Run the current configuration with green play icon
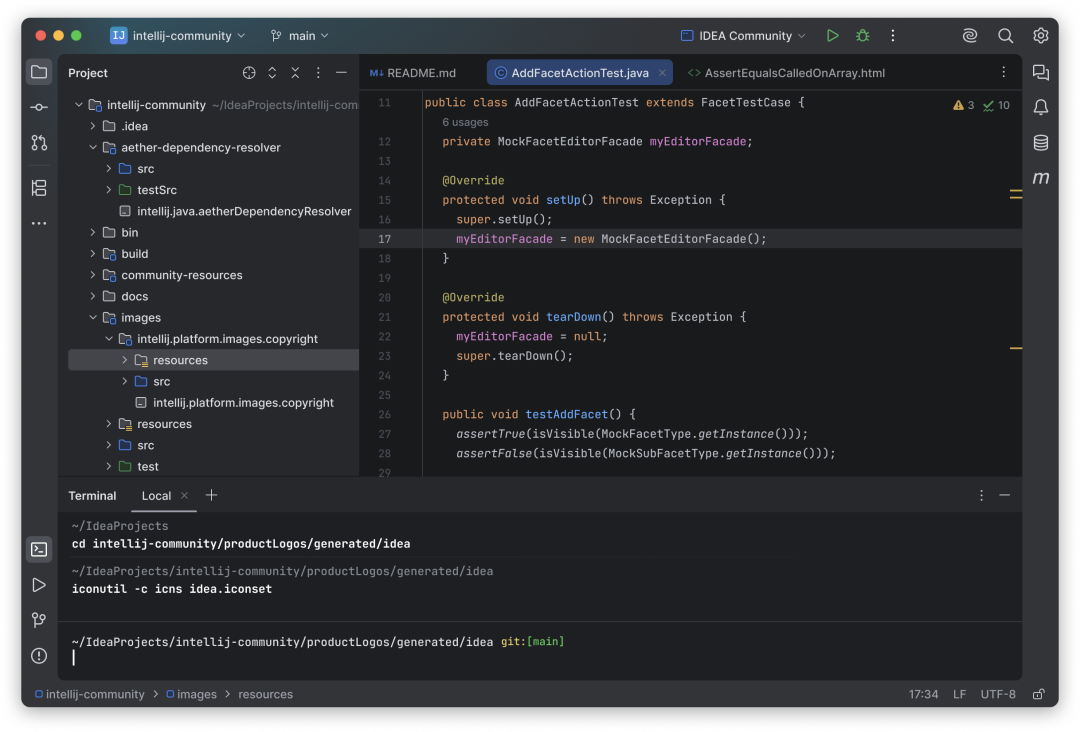Image resolution: width=1080 pixels, height=732 pixels. pos(832,35)
